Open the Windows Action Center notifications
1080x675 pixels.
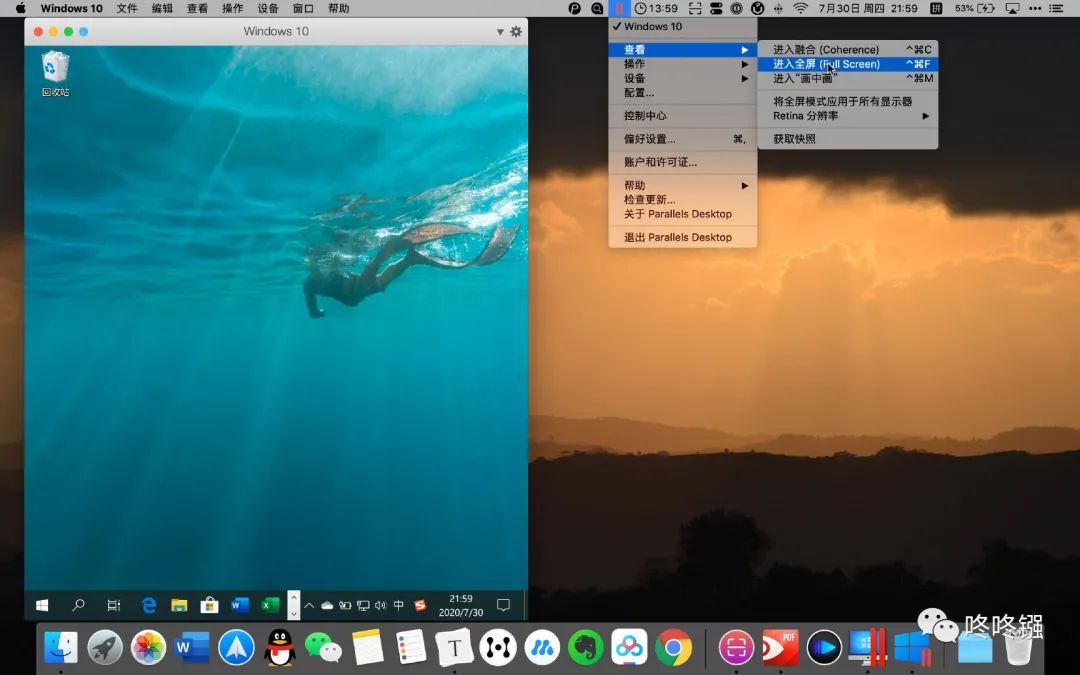503,605
